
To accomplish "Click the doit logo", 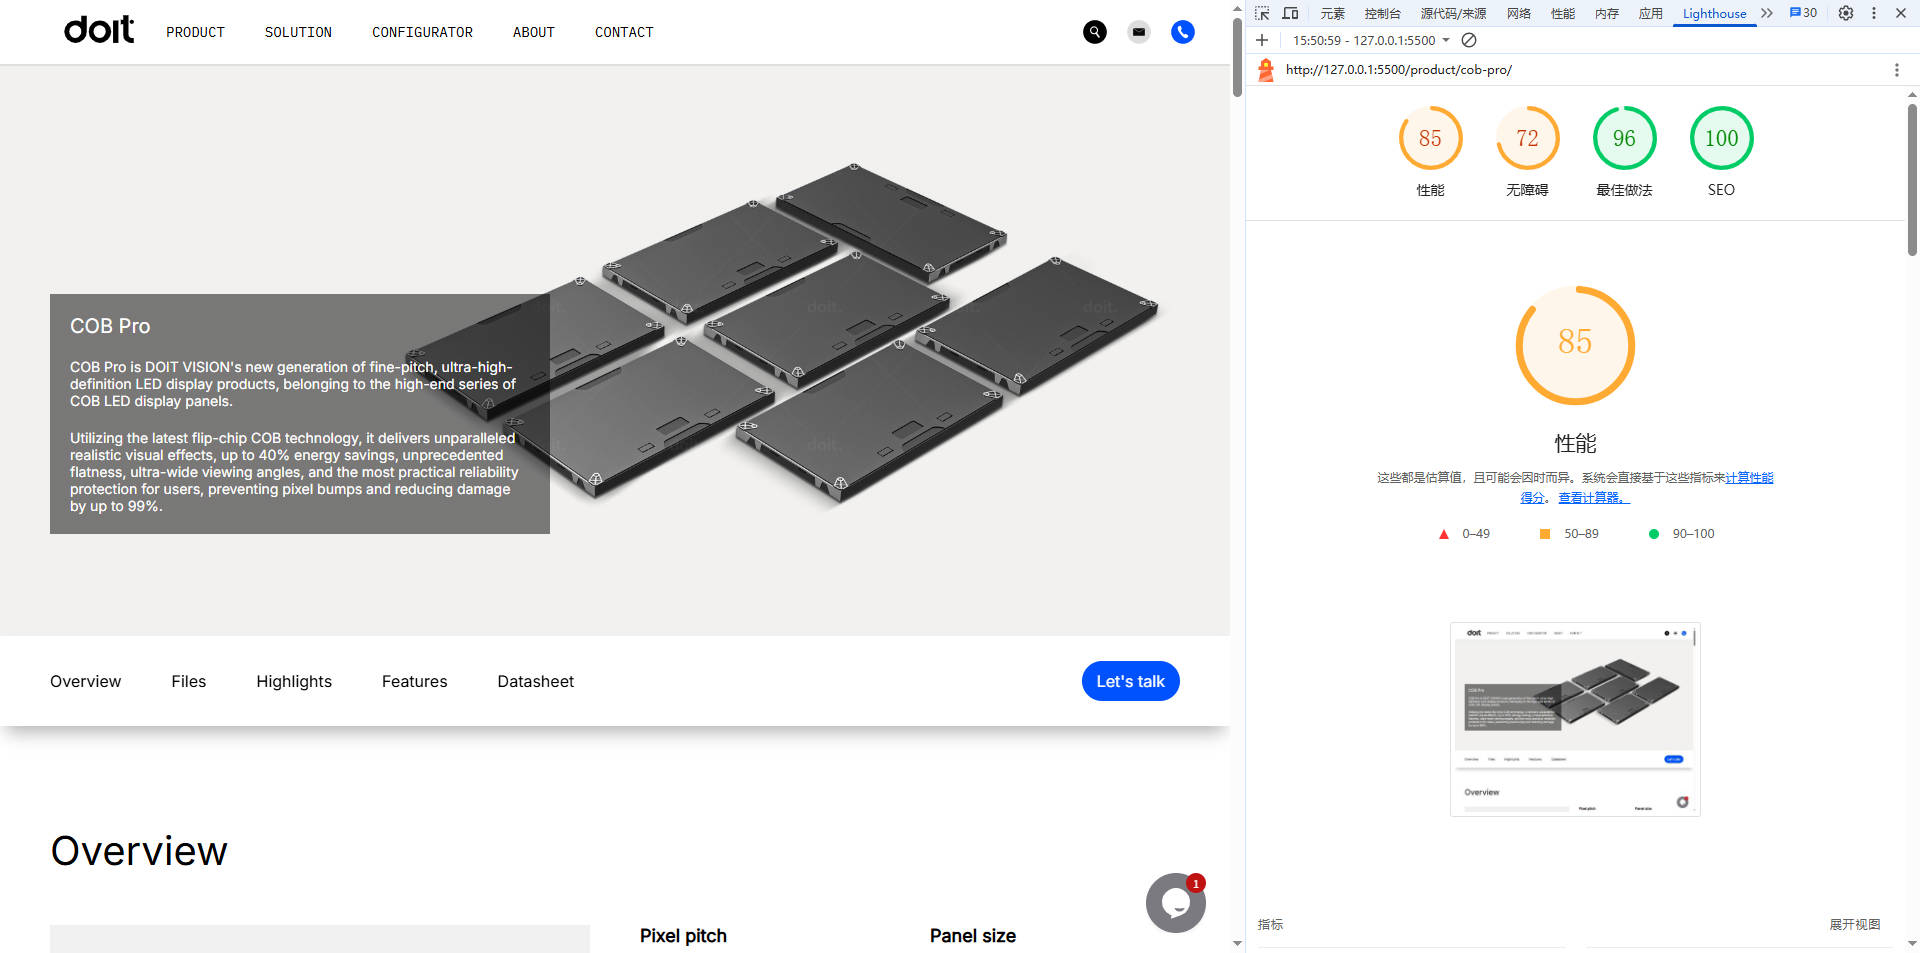I will tap(99, 30).
